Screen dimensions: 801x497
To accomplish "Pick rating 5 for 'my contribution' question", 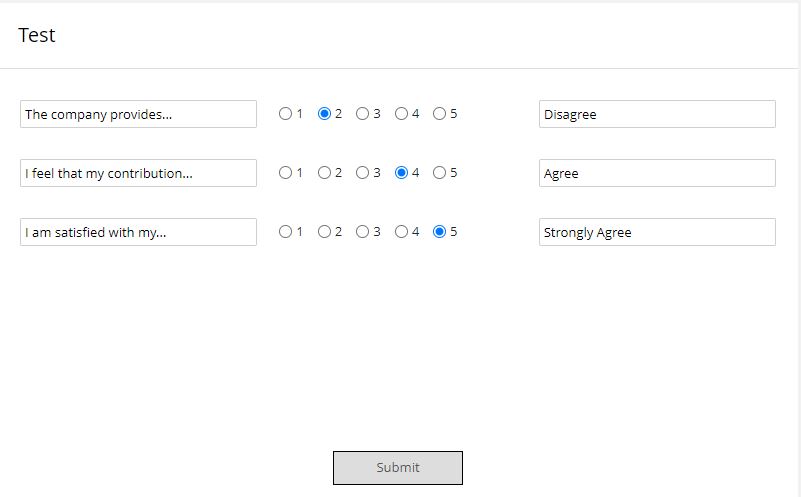I will coord(439,173).
